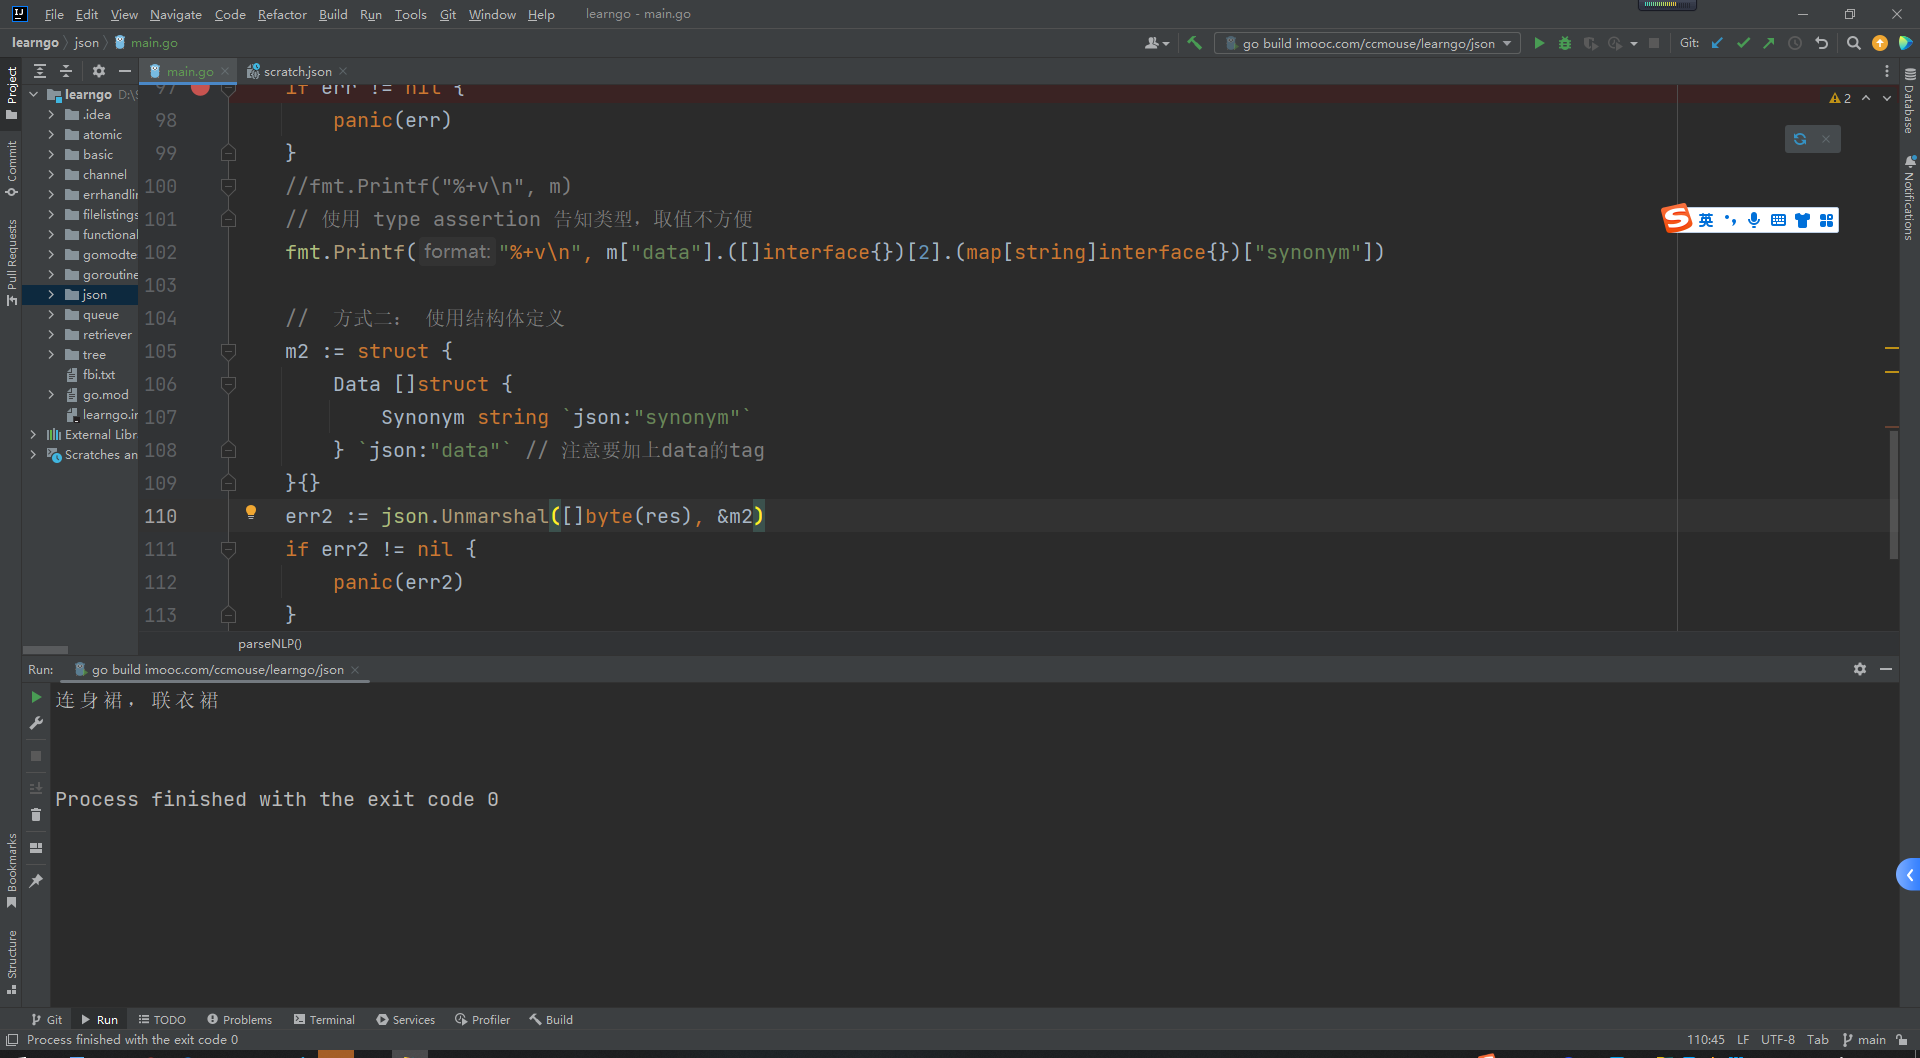
Task: Pin the Run tab
Action: [36, 881]
